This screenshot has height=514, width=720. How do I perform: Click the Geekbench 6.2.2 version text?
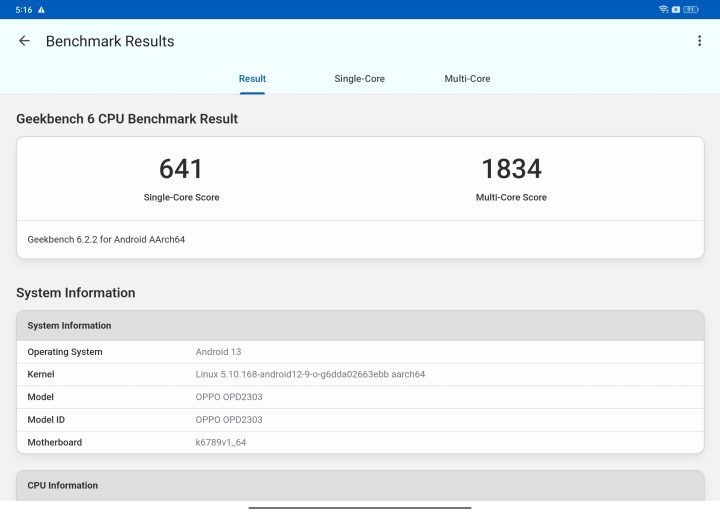pyautogui.click(x=106, y=240)
